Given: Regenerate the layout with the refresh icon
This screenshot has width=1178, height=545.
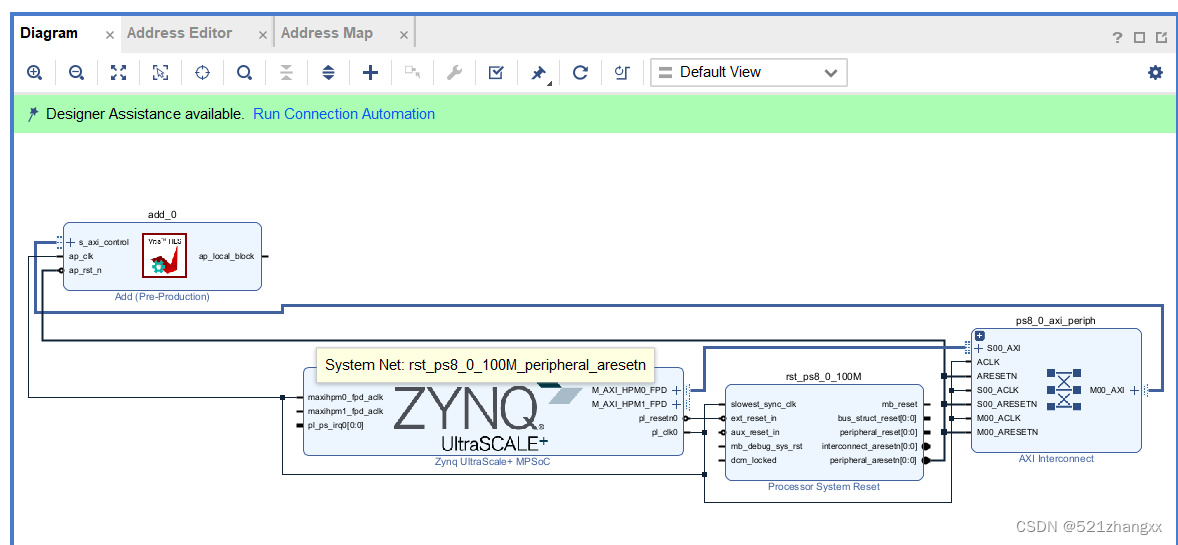Looking at the screenshot, I should coord(580,73).
